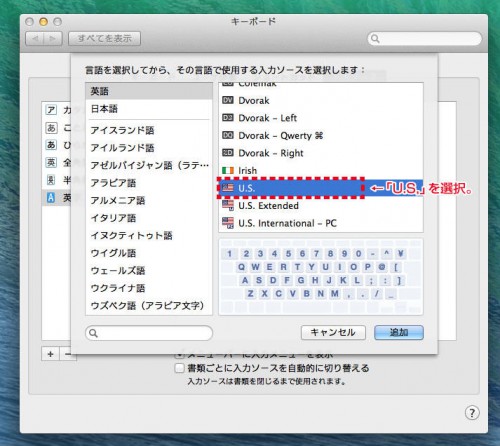The width and height of the screenshot is (500, 446).
Task: Select ウイグル語 in the language list
Action: tap(149, 253)
